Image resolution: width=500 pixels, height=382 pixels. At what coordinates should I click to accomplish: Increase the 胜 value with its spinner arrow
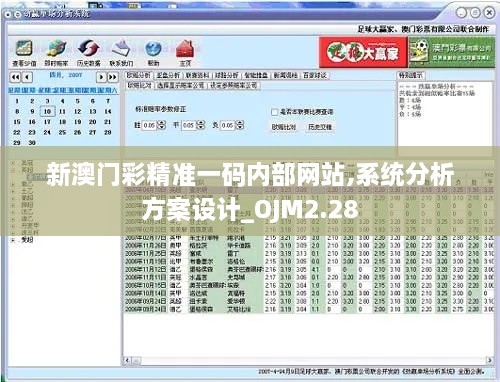[162, 123]
